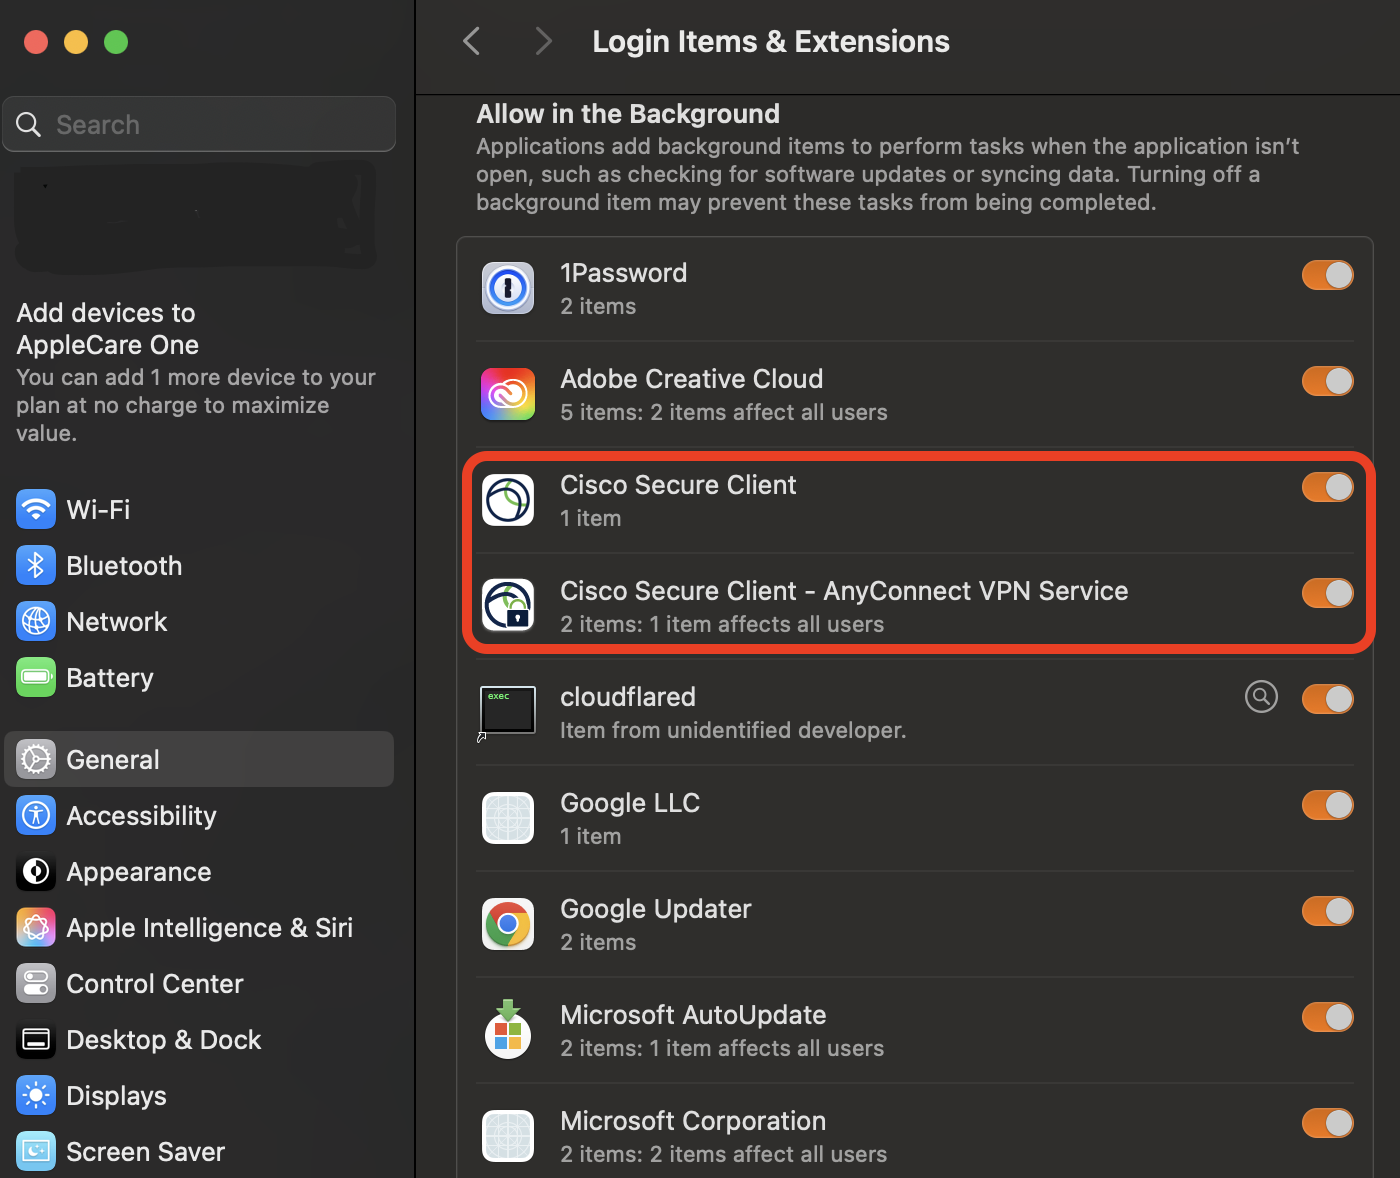
Task: Open Wi-Fi settings via its sidebar icon
Action: 36,509
